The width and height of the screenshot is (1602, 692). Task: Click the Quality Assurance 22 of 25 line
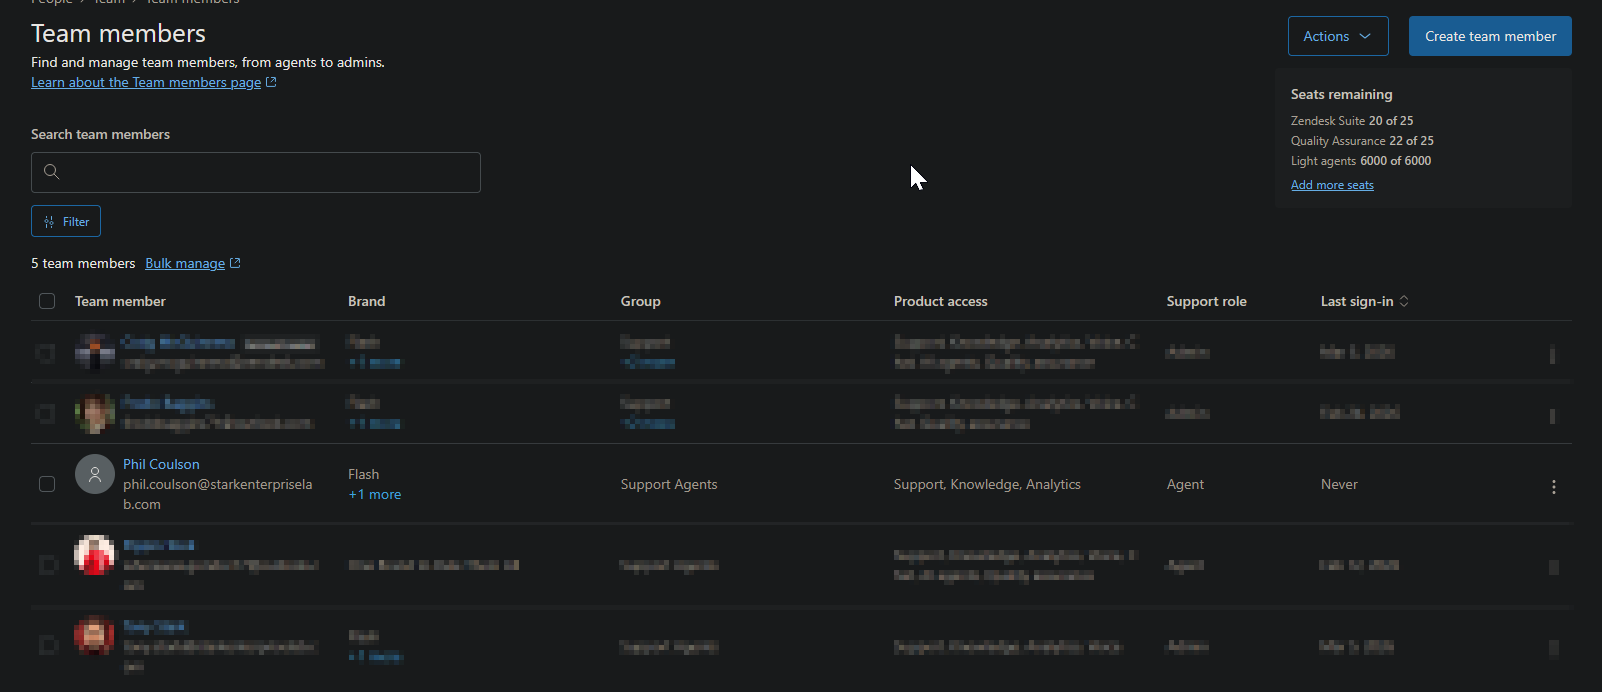[x=1362, y=141]
